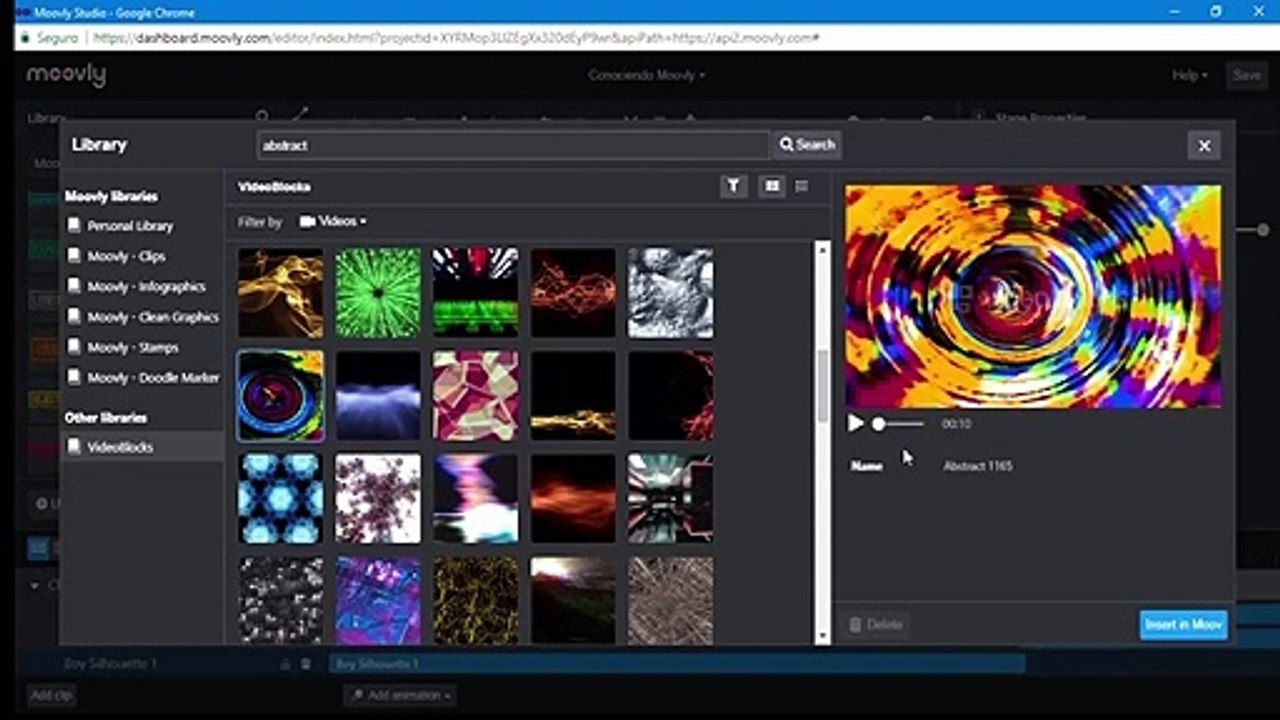Click the Chrome address bar URL

pyautogui.click(x=456, y=38)
